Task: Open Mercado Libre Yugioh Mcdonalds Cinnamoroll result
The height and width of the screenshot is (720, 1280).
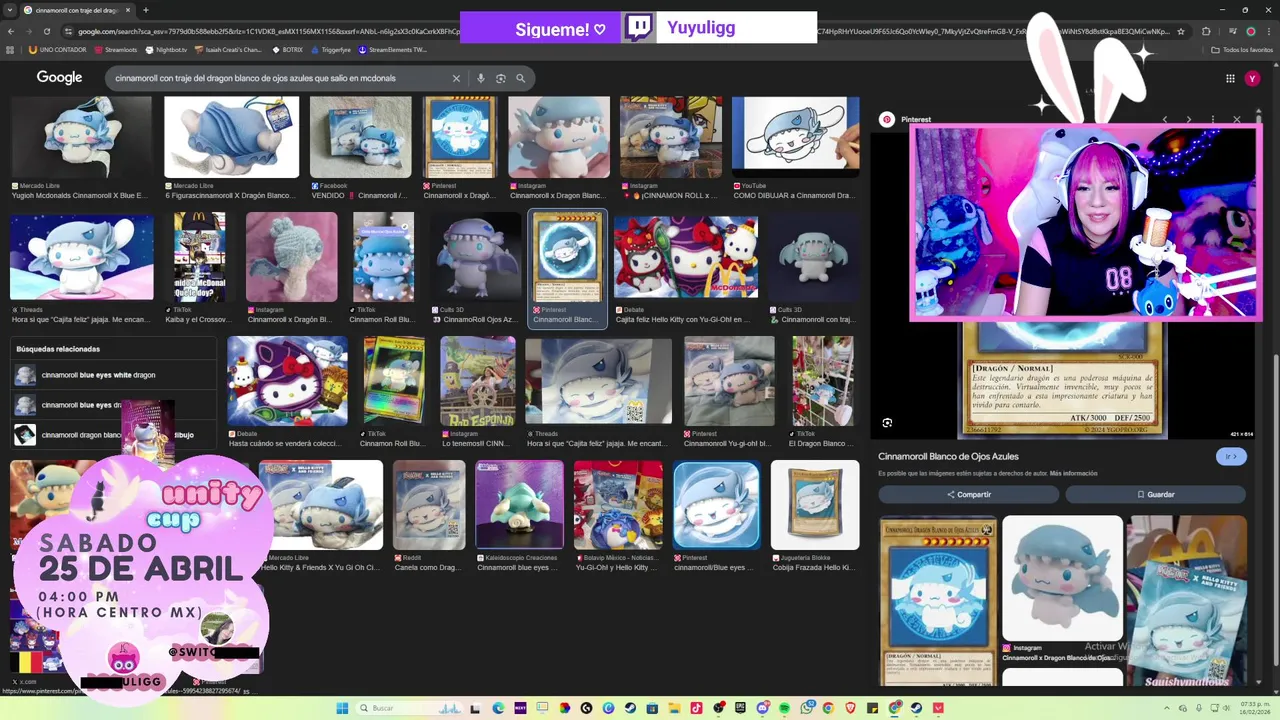Action: (80, 148)
